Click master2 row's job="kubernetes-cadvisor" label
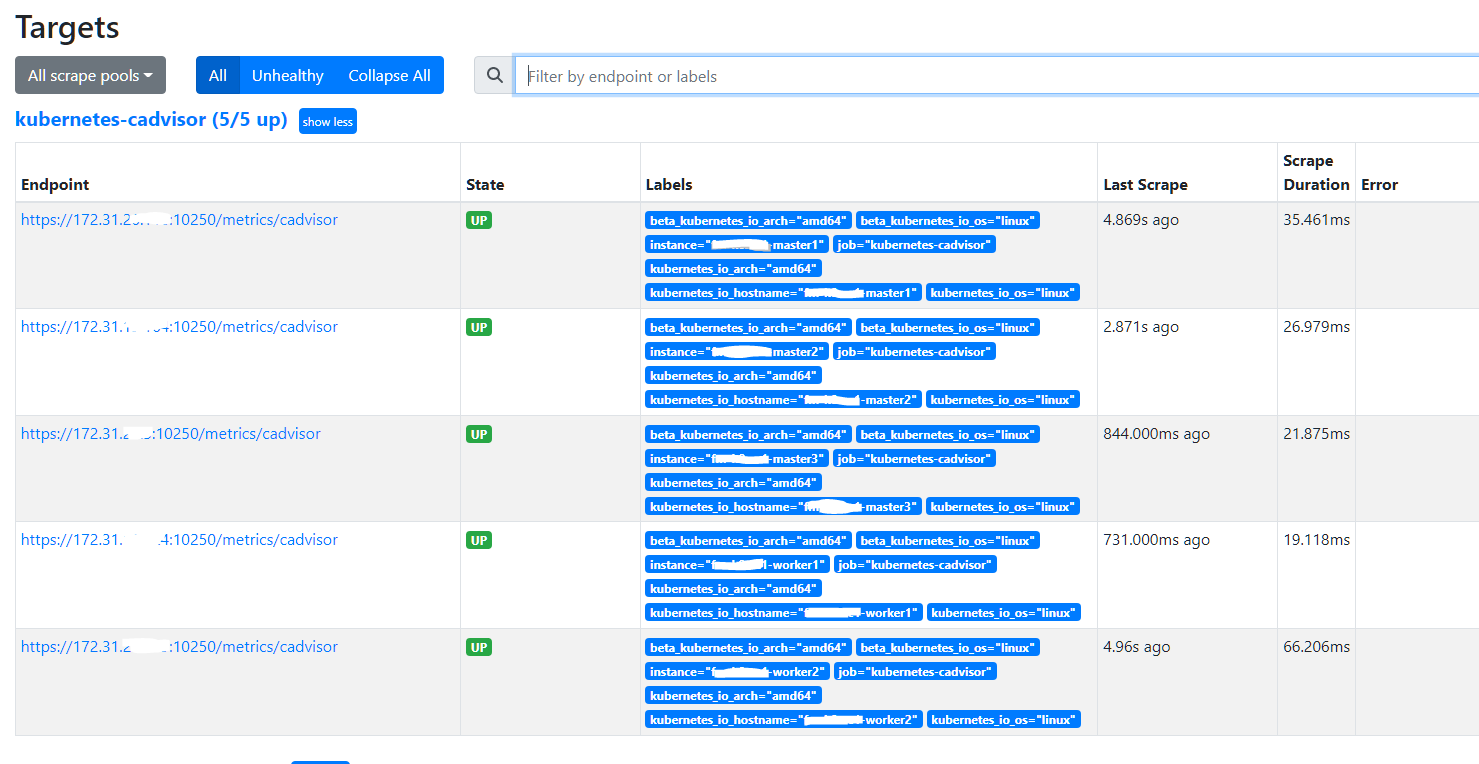The width and height of the screenshot is (1479, 764). (x=914, y=352)
